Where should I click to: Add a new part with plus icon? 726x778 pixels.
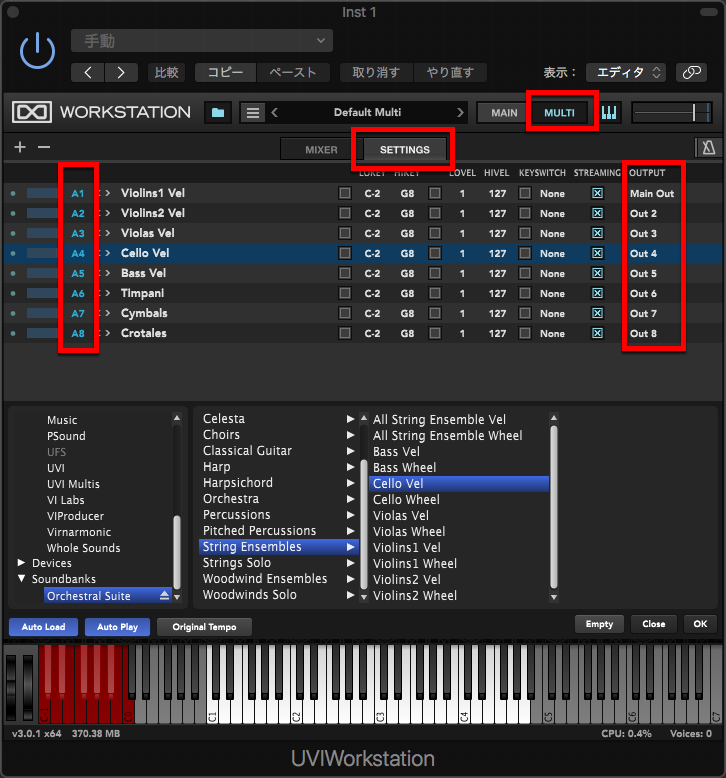pyautogui.click(x=20, y=147)
